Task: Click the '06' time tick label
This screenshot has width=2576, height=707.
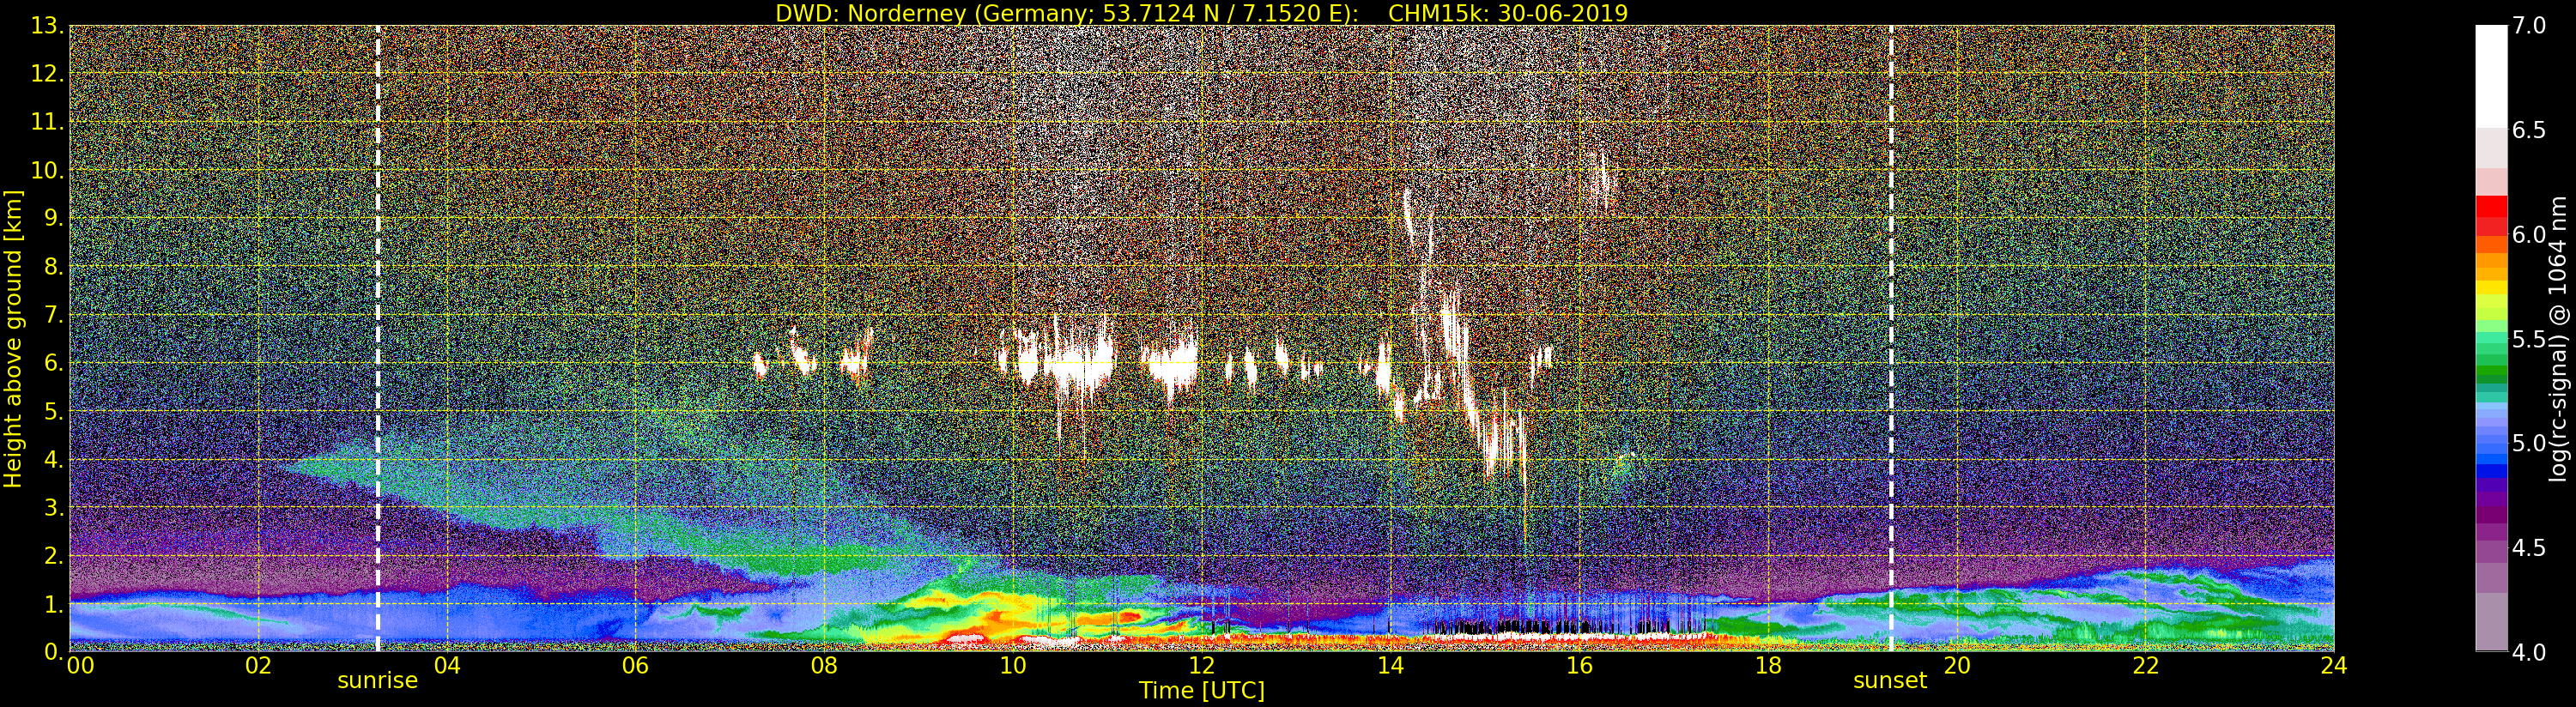Action: (x=636, y=666)
